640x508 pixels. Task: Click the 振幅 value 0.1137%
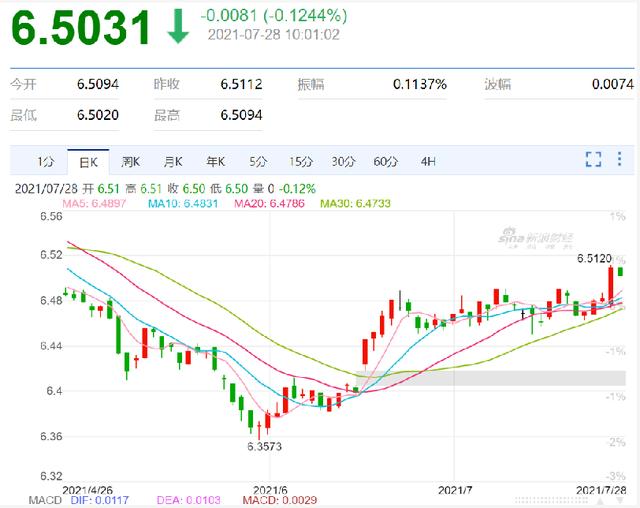(x=420, y=84)
